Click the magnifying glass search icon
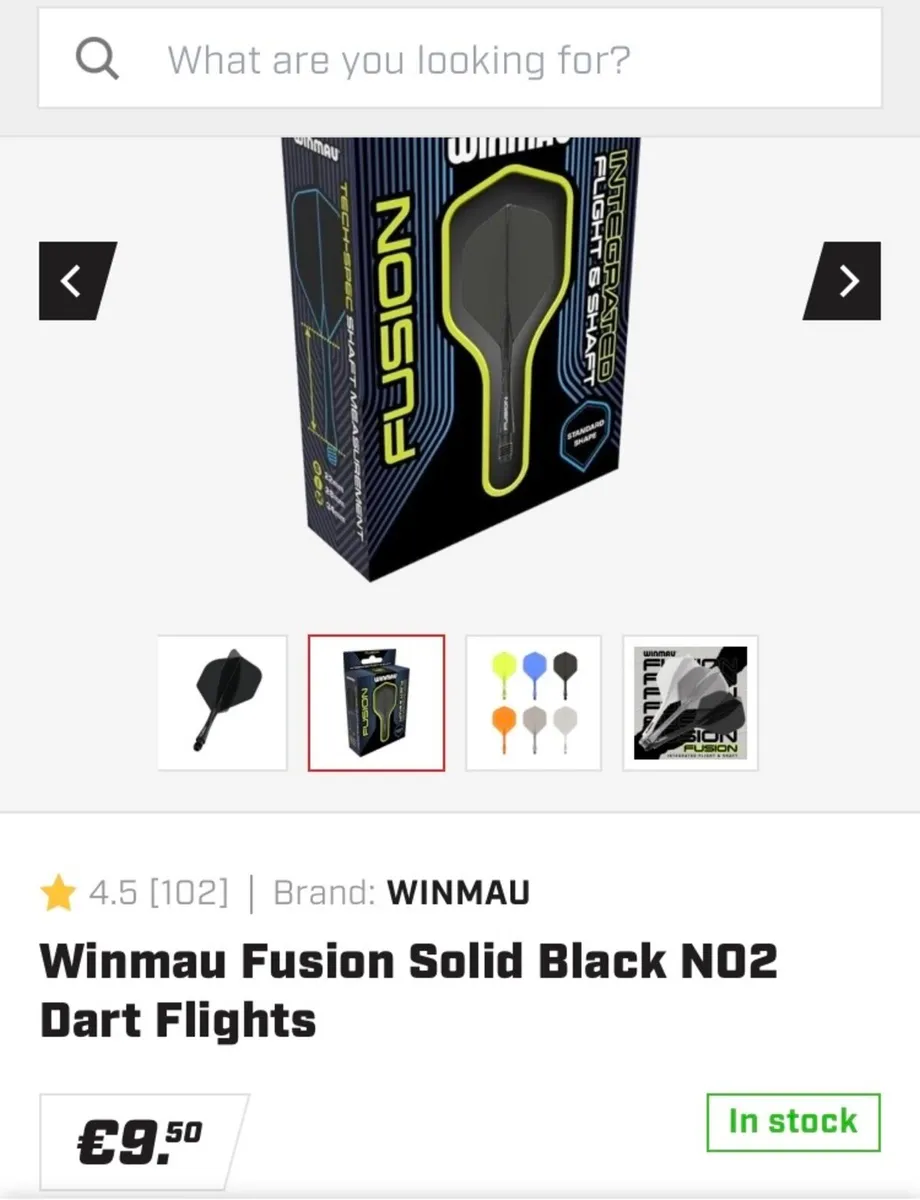This screenshot has width=920, height=1200. (x=97, y=59)
